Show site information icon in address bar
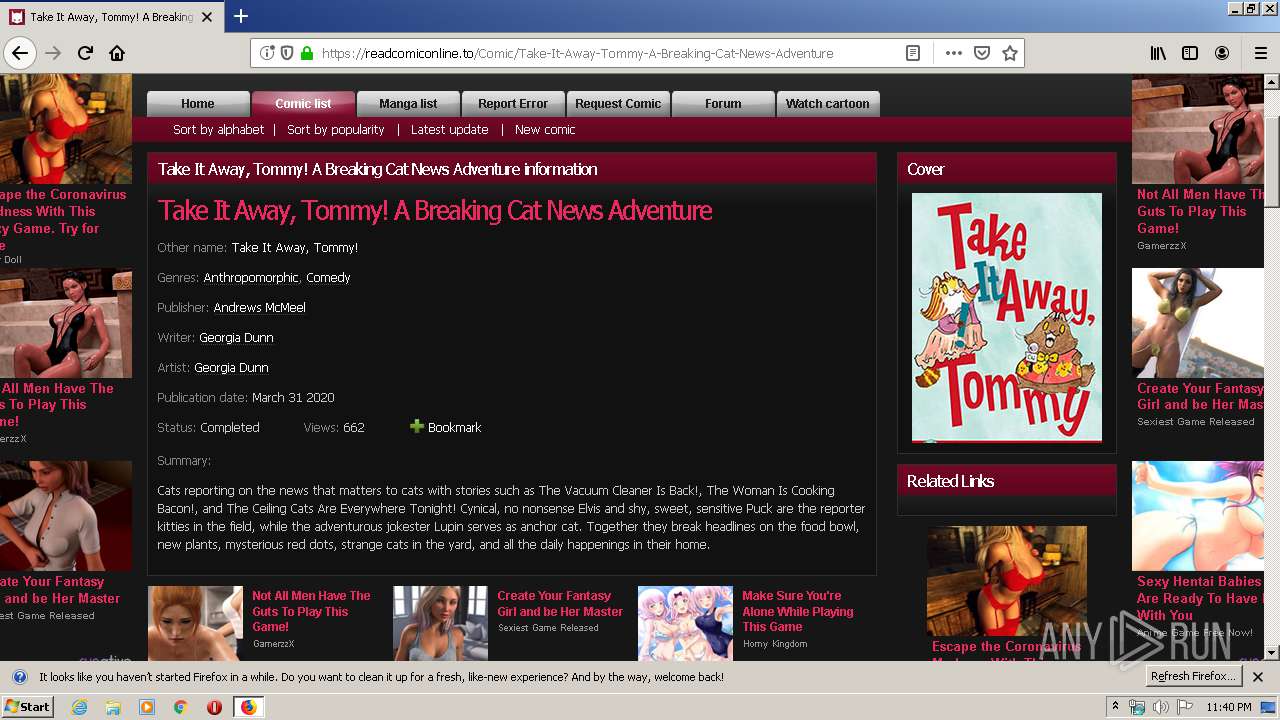1280x720 pixels. coord(267,53)
